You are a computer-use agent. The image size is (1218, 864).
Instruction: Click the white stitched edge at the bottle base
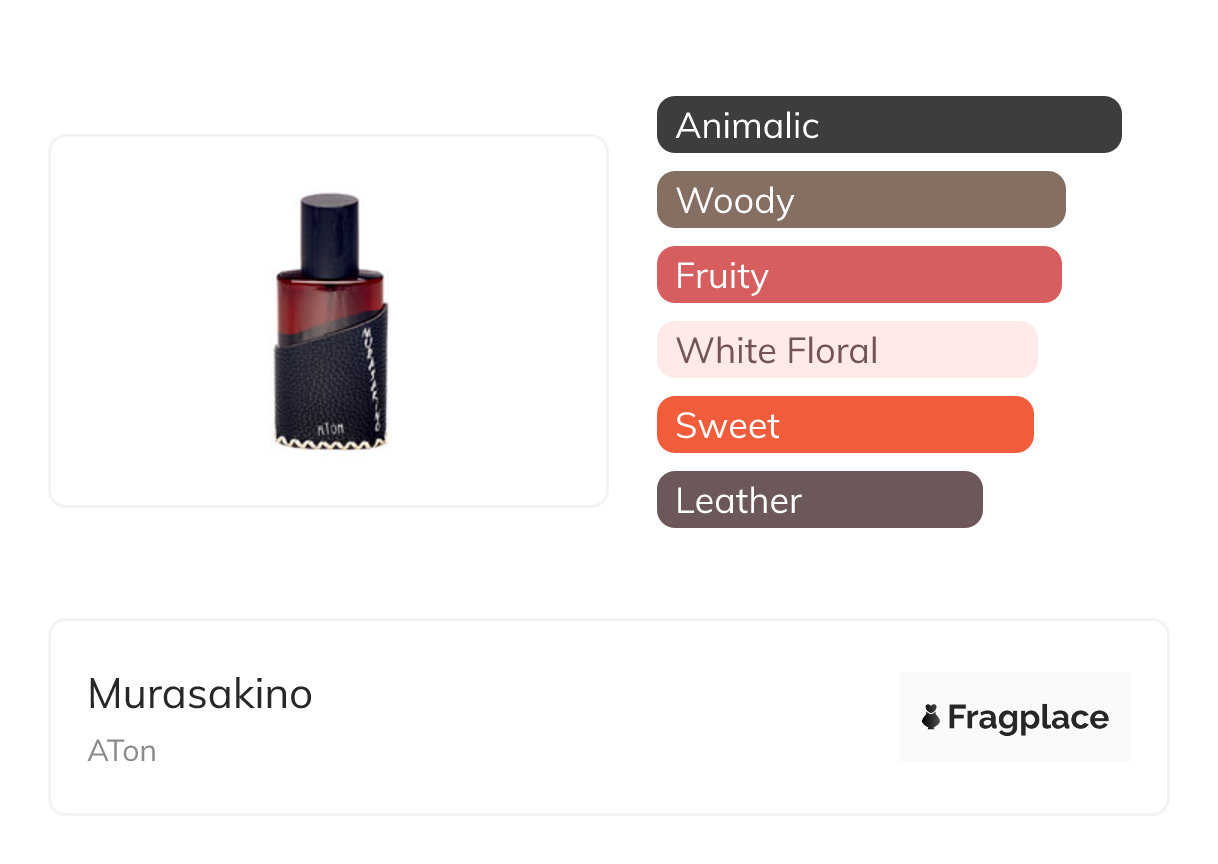tap(329, 441)
